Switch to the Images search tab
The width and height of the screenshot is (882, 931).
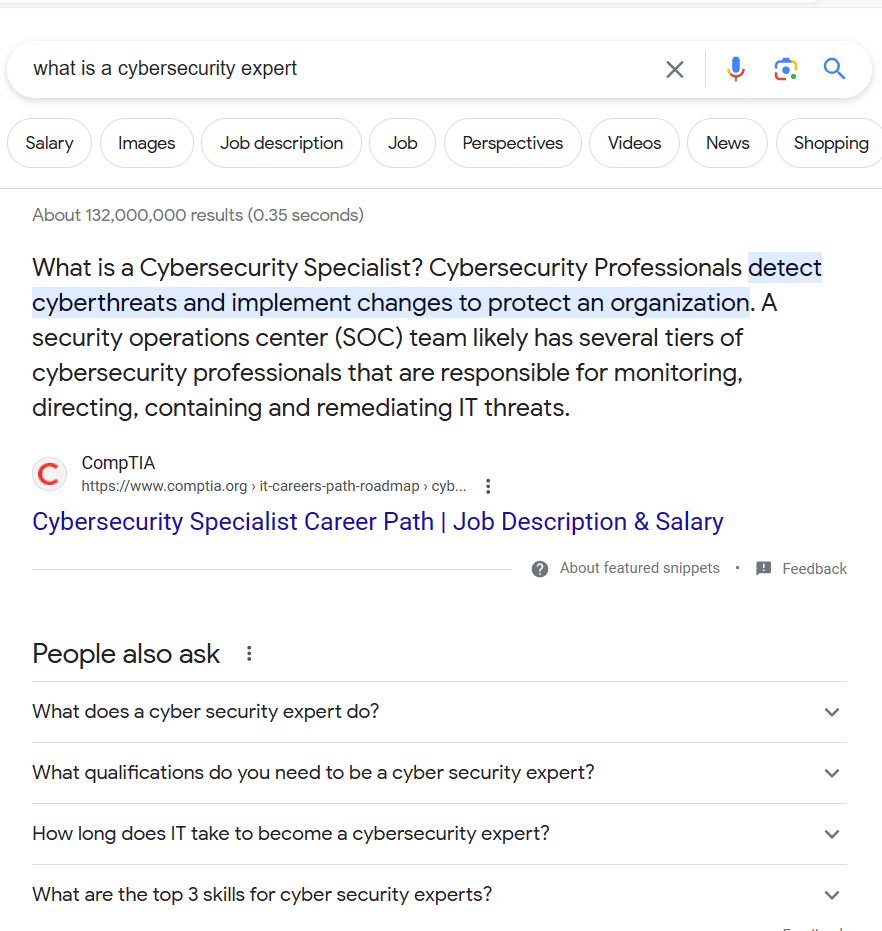146,143
